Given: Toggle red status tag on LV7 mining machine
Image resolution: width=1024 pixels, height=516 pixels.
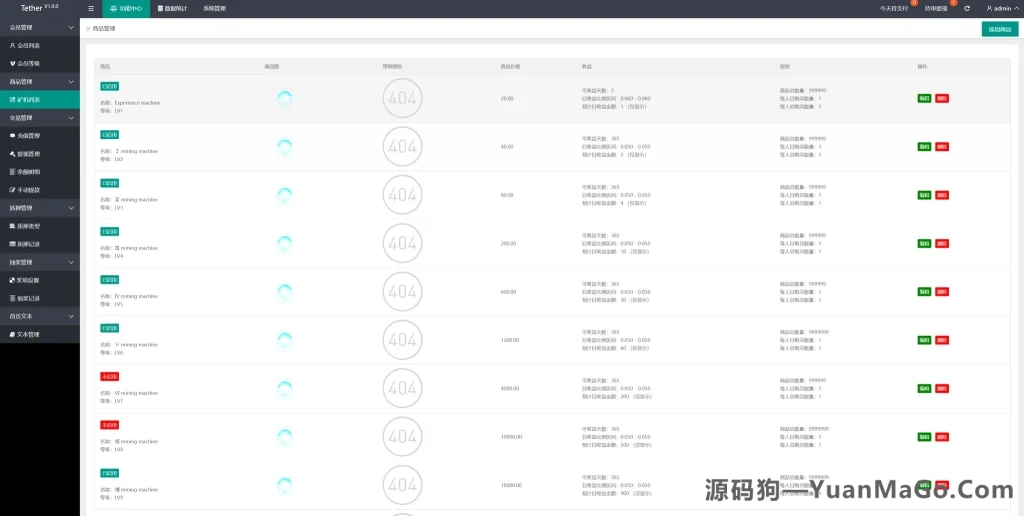Looking at the screenshot, I should click(x=109, y=376).
